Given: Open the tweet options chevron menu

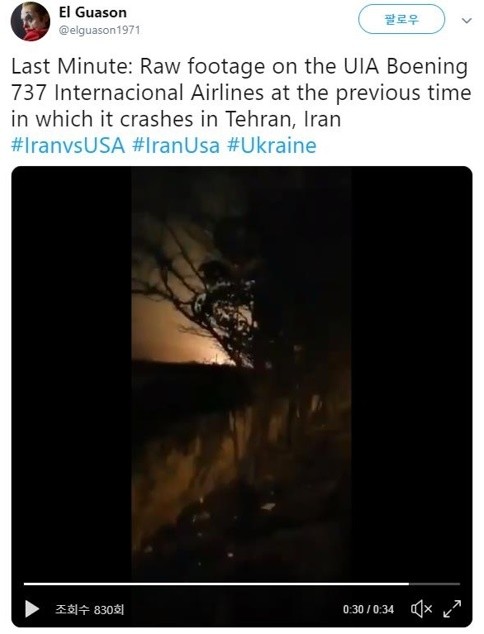Looking at the screenshot, I should click(467, 20).
